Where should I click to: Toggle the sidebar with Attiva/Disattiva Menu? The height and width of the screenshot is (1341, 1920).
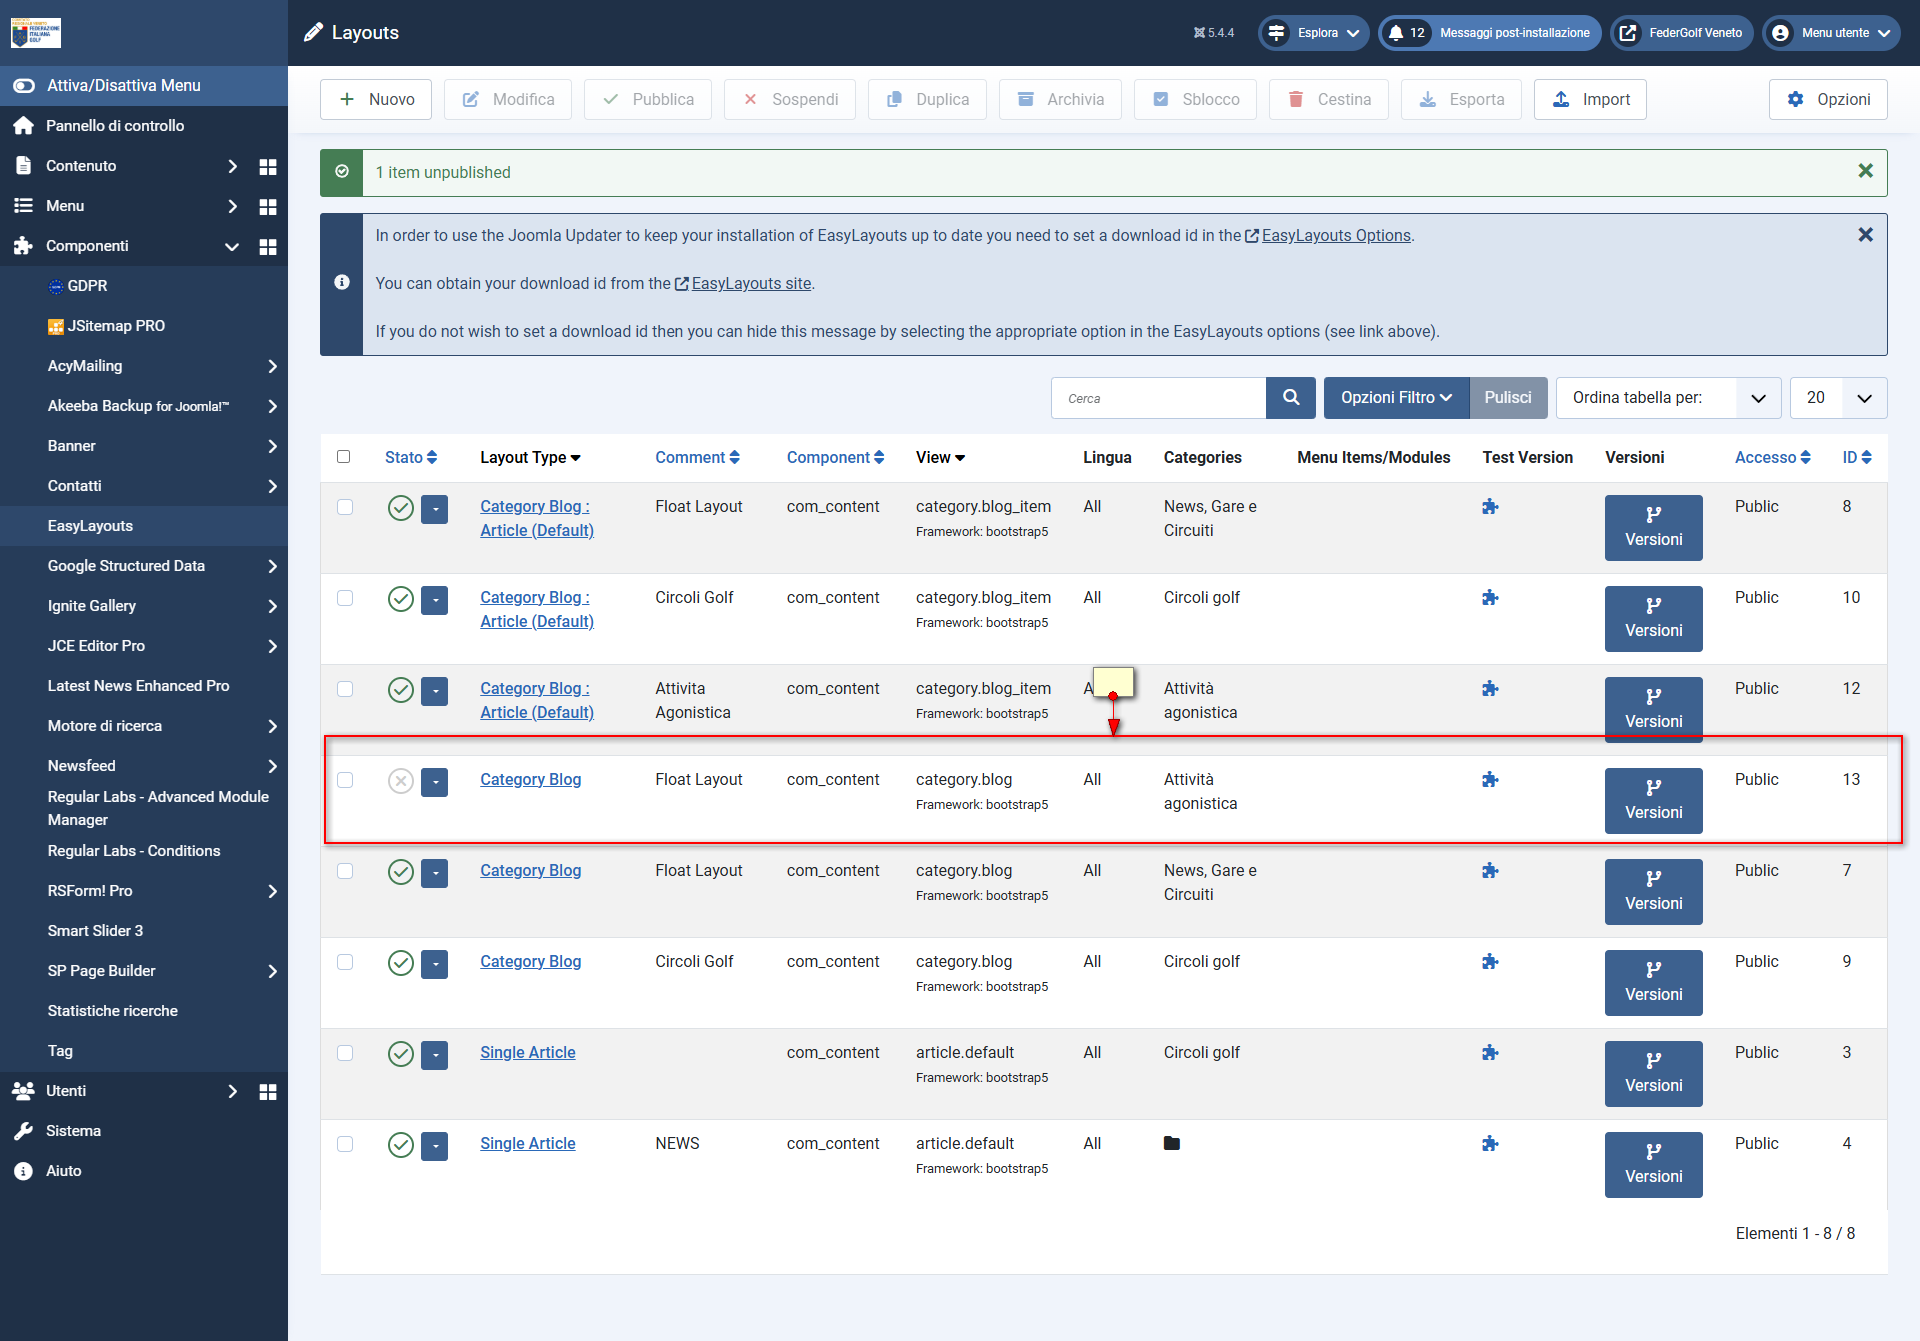tap(124, 86)
